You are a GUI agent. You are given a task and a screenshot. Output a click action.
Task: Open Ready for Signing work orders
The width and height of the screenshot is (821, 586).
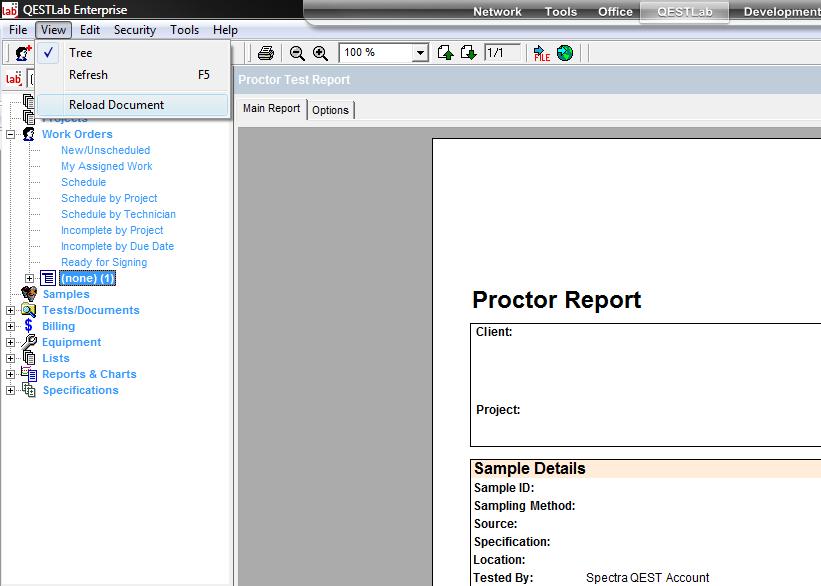[x=103, y=262]
